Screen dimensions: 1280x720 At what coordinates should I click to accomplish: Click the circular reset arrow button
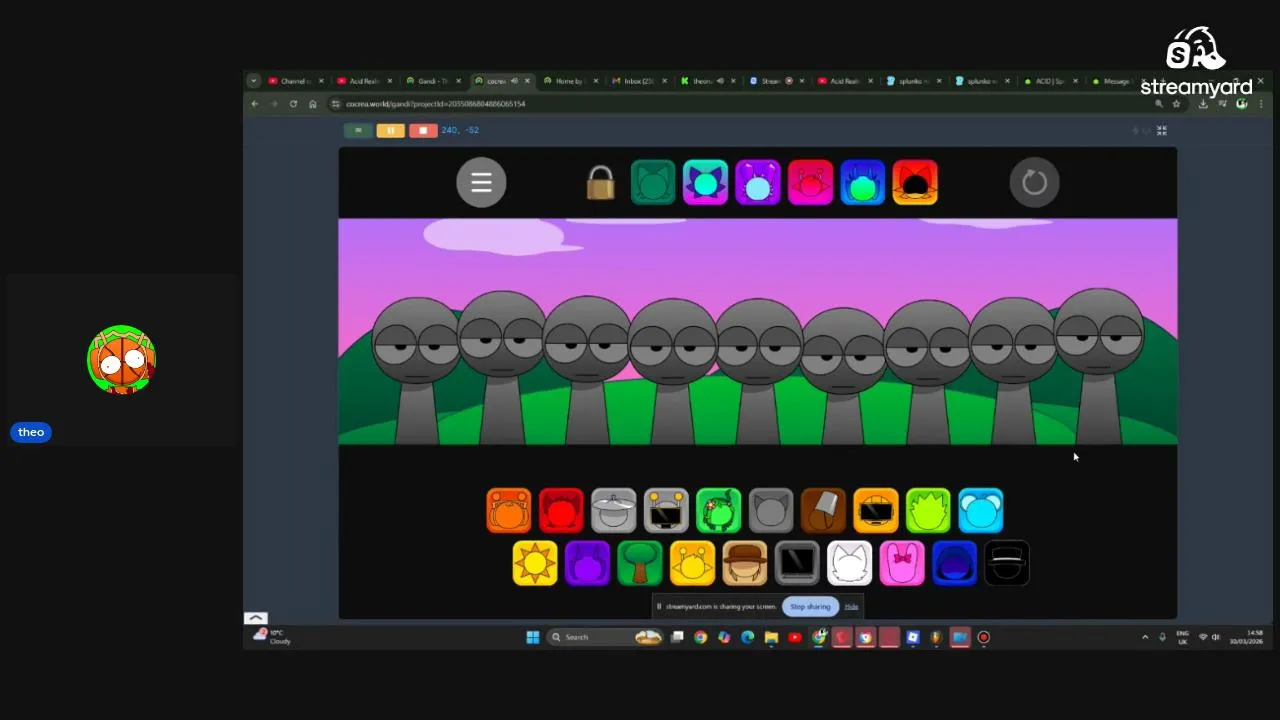[x=1034, y=182]
